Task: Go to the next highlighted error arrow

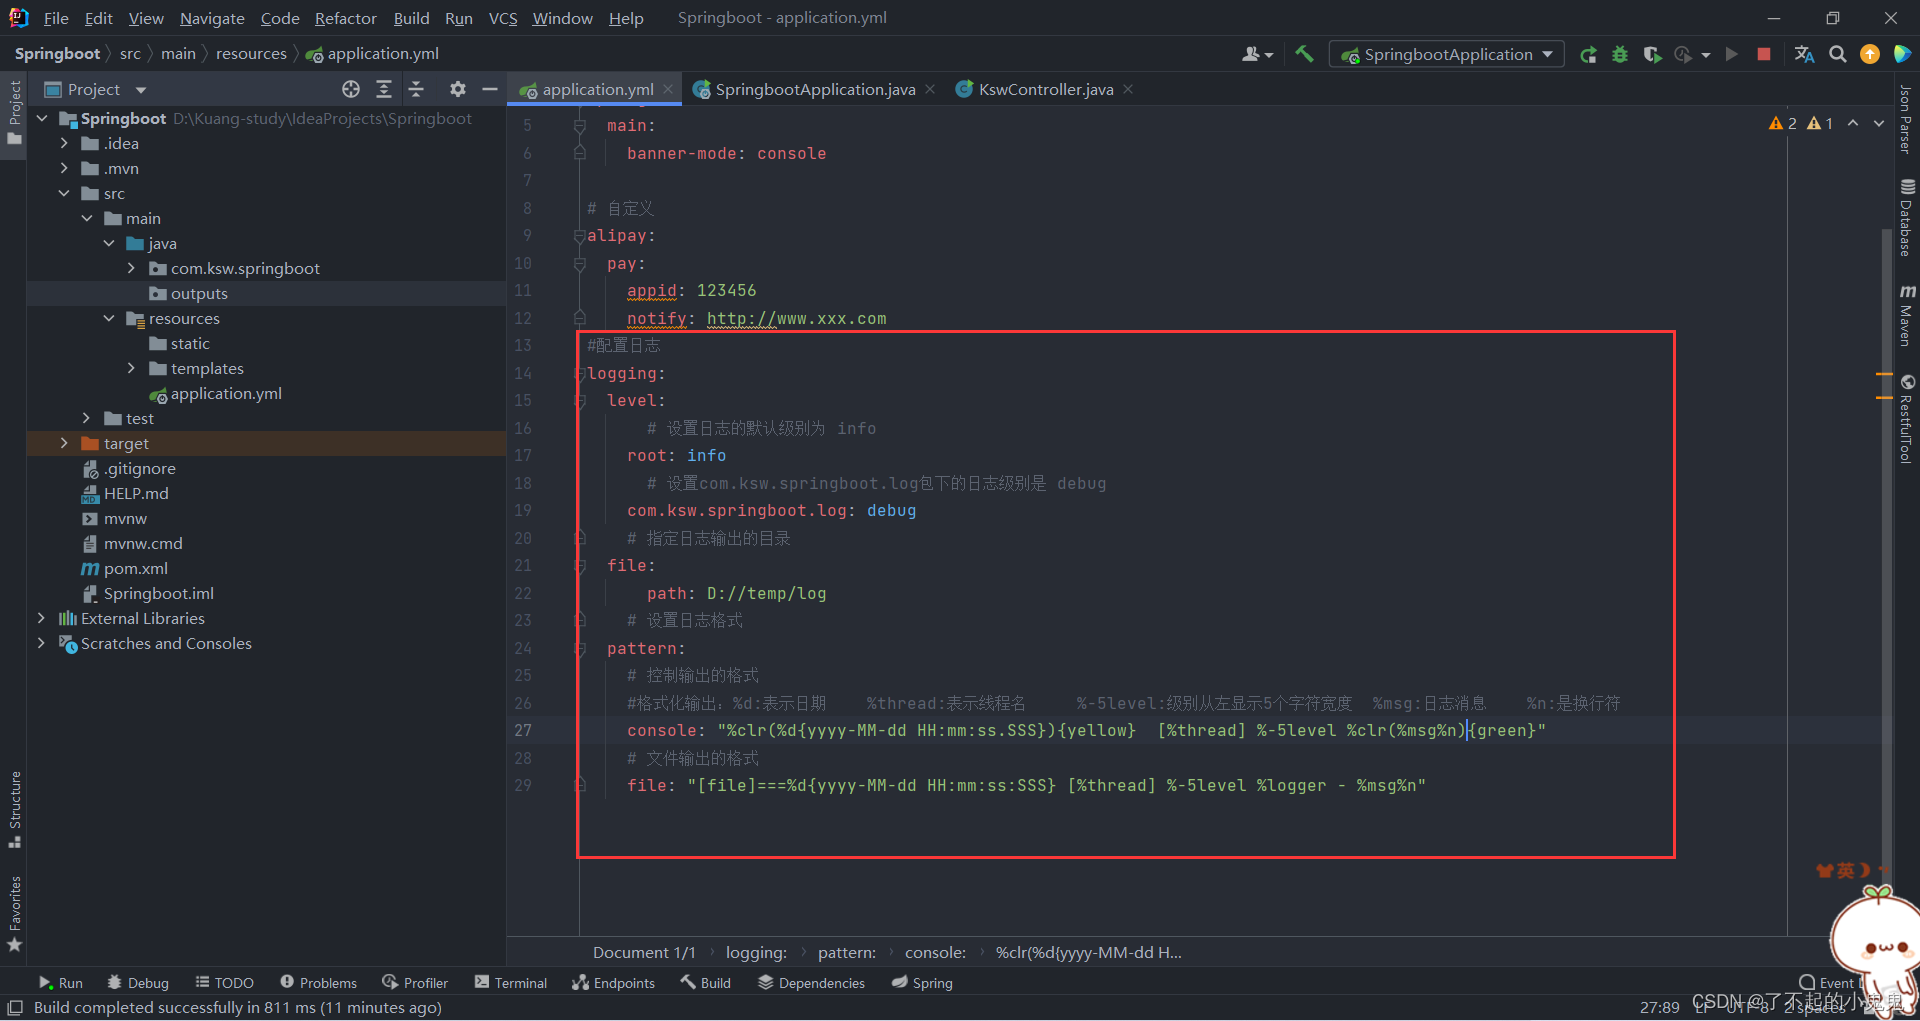Action: pos(1879,123)
